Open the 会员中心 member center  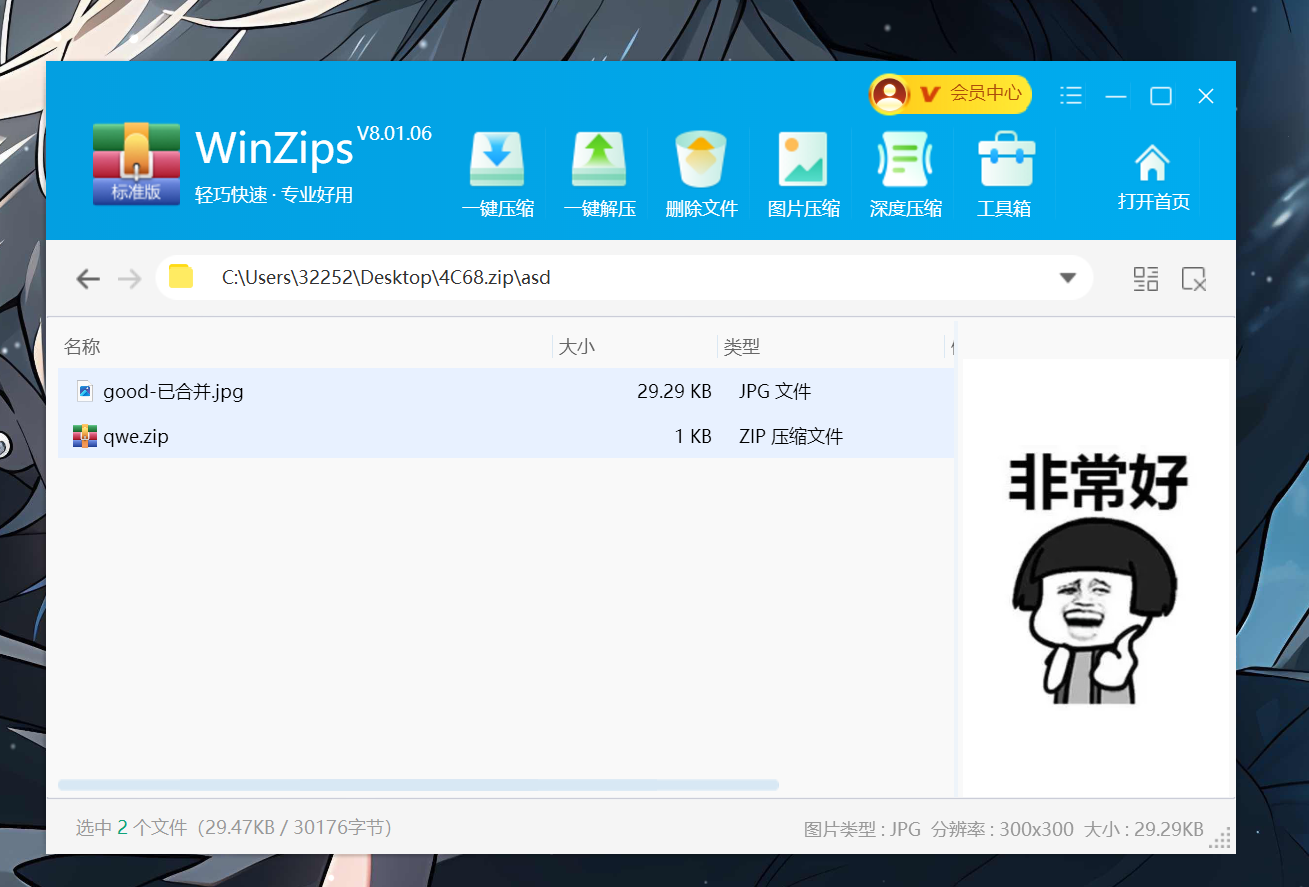click(x=950, y=94)
